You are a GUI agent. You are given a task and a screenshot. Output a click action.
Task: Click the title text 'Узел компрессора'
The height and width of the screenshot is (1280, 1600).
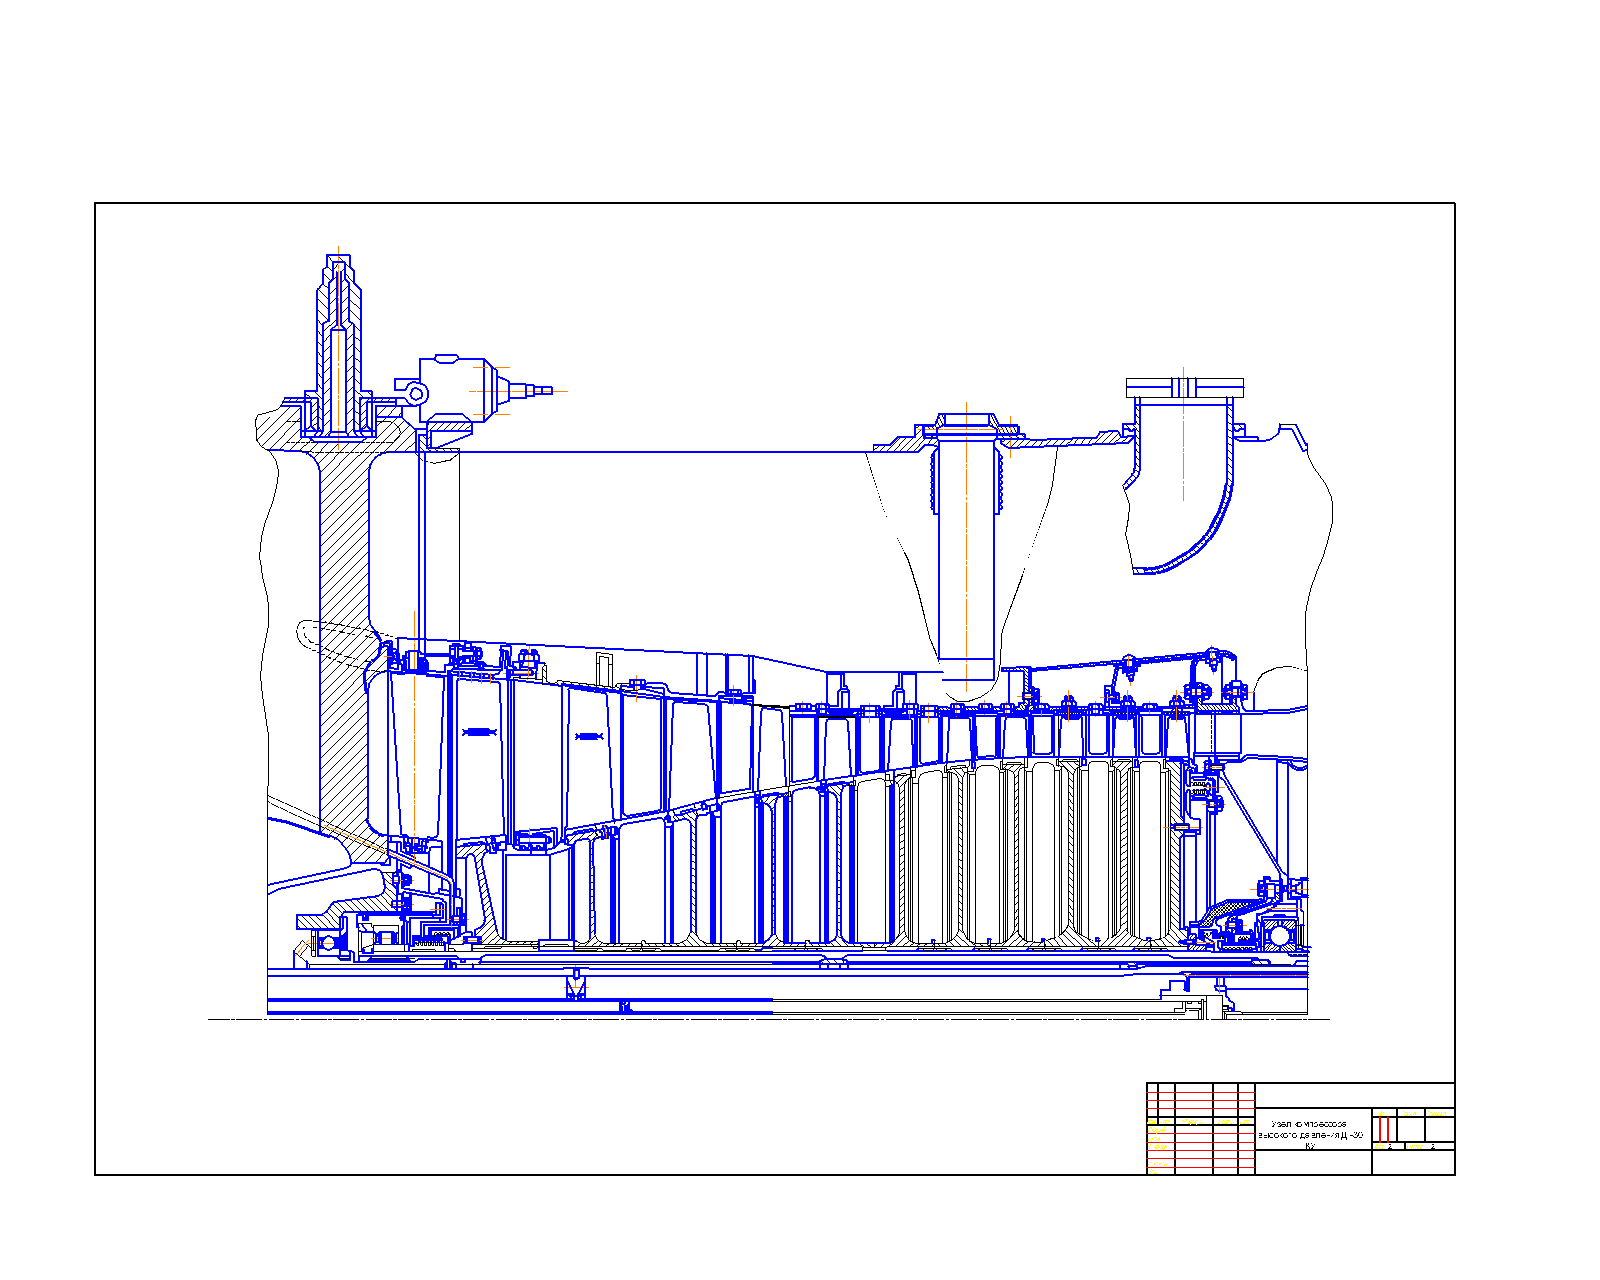point(1309,1124)
